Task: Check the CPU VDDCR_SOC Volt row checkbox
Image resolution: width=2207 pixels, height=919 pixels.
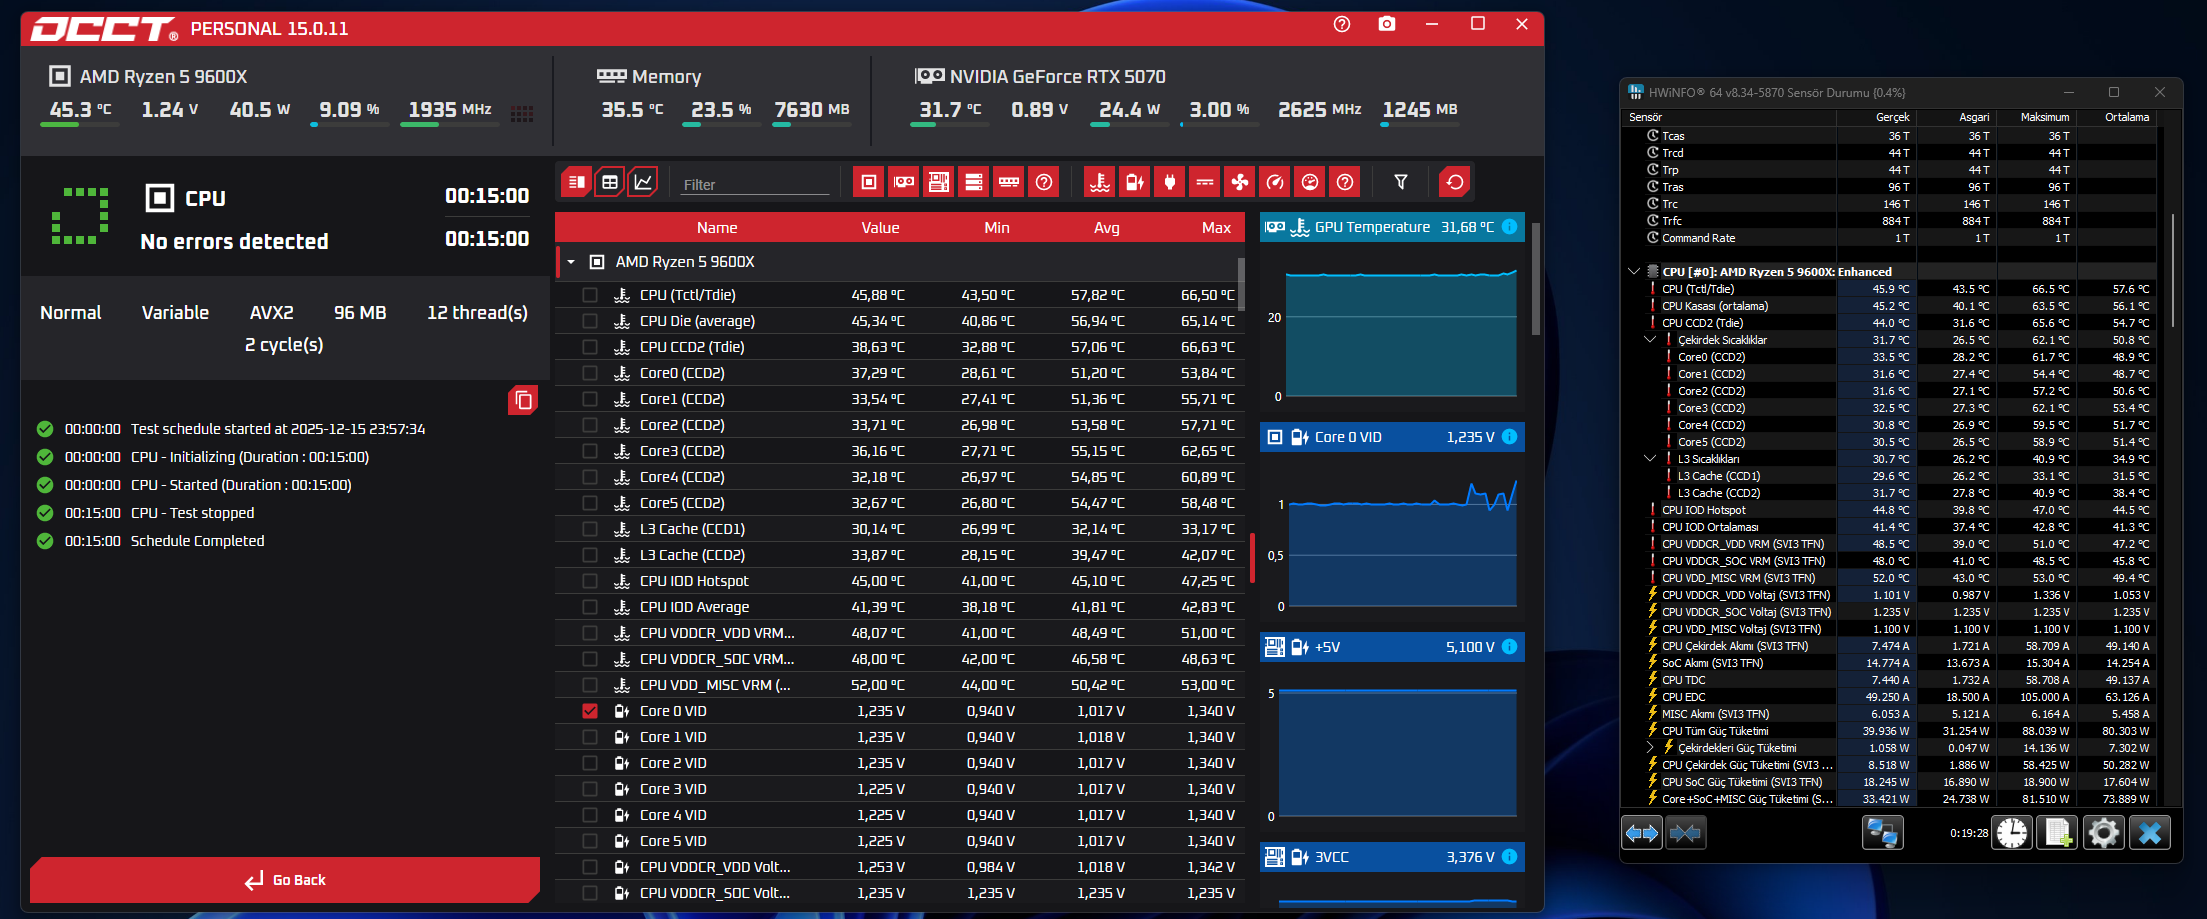Action: pos(590,893)
